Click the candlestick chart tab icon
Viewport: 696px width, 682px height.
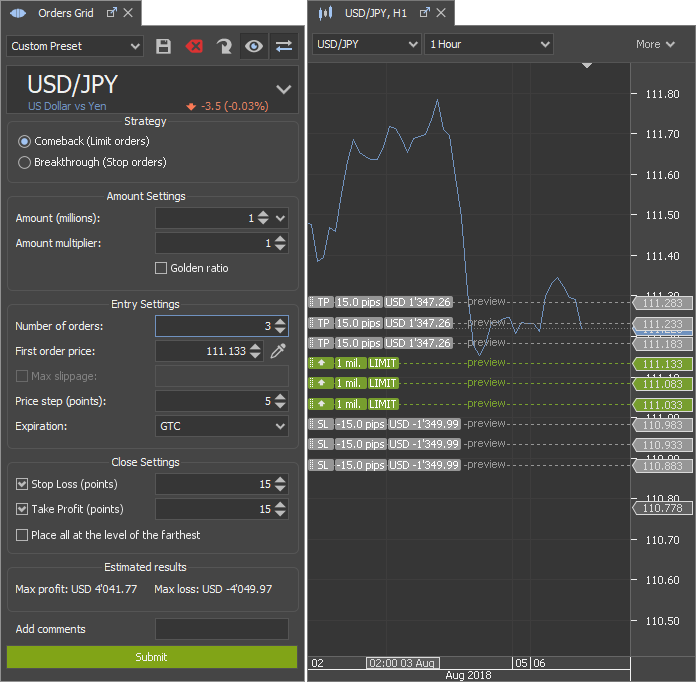[x=325, y=13]
